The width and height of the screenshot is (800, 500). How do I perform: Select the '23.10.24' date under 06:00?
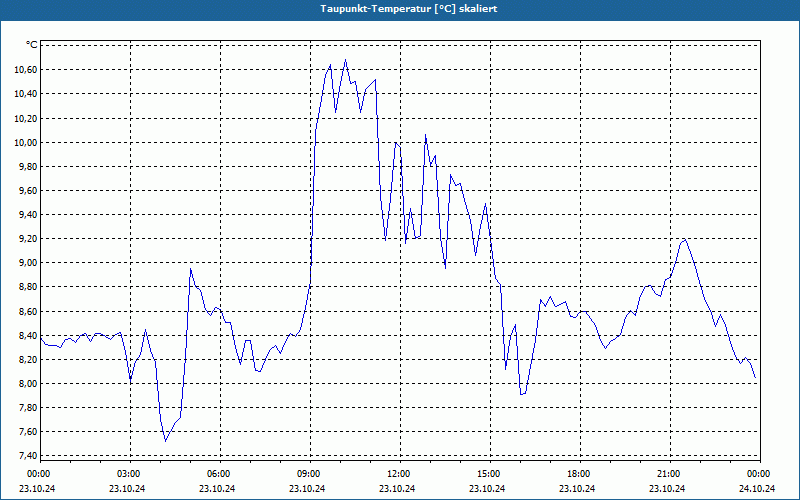[x=217, y=488]
